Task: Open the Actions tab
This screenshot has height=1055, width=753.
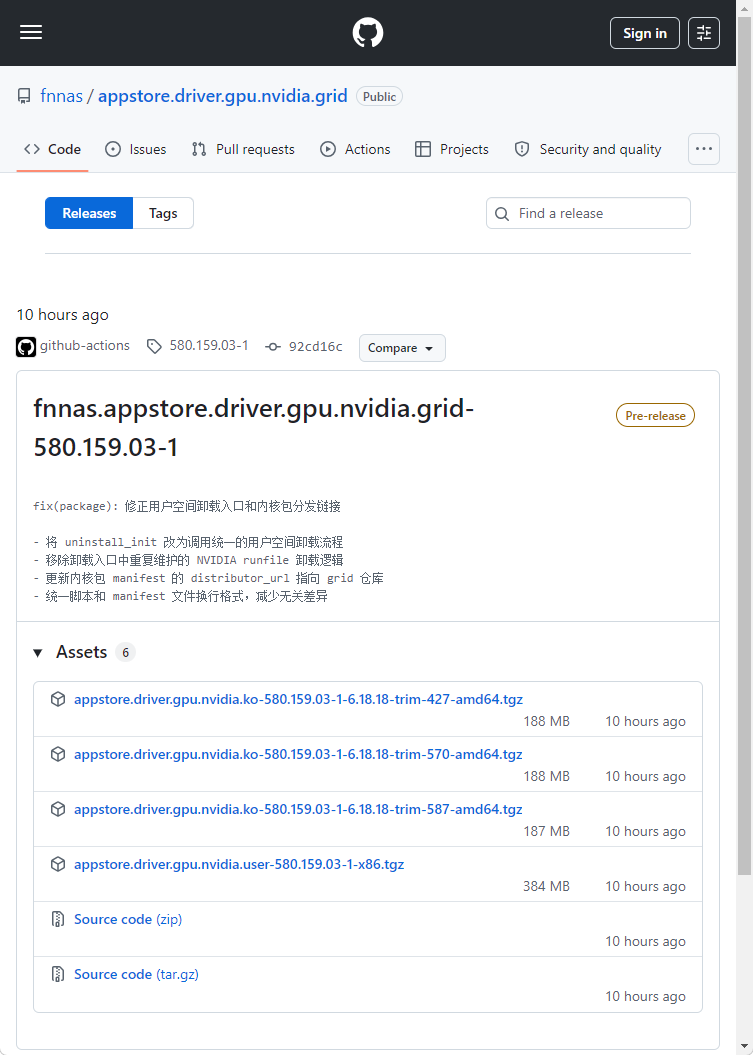Action: coord(355,149)
